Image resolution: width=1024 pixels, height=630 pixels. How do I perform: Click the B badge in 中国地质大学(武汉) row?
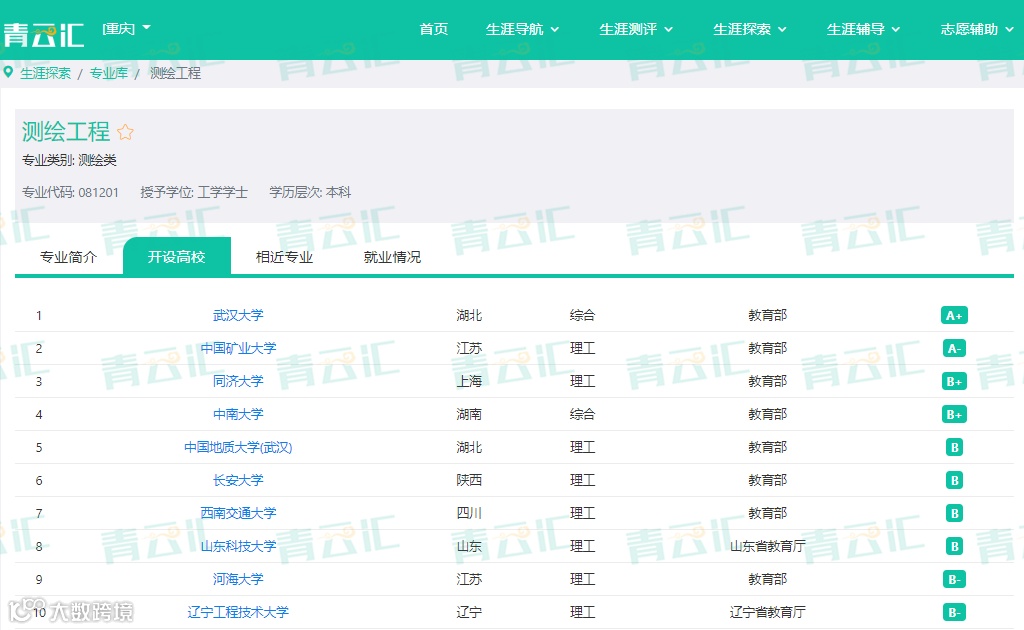(954, 447)
